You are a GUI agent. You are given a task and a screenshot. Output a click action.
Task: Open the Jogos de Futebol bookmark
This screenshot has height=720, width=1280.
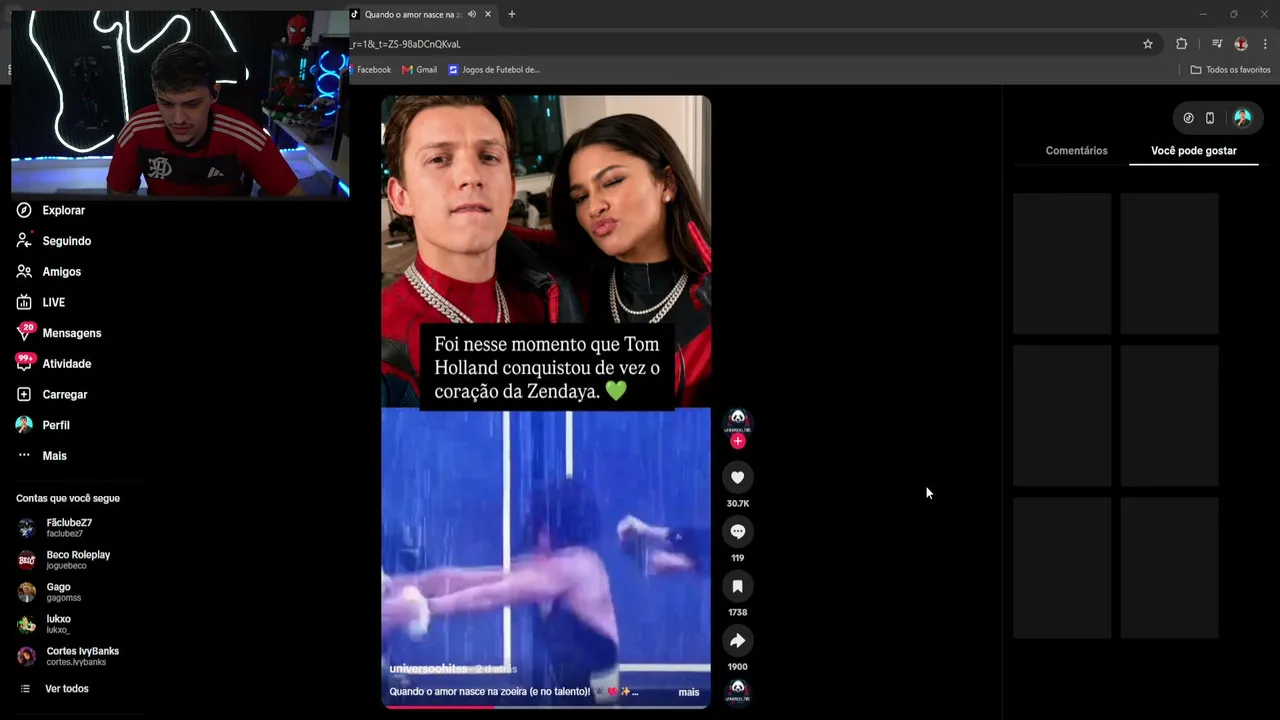coord(494,70)
